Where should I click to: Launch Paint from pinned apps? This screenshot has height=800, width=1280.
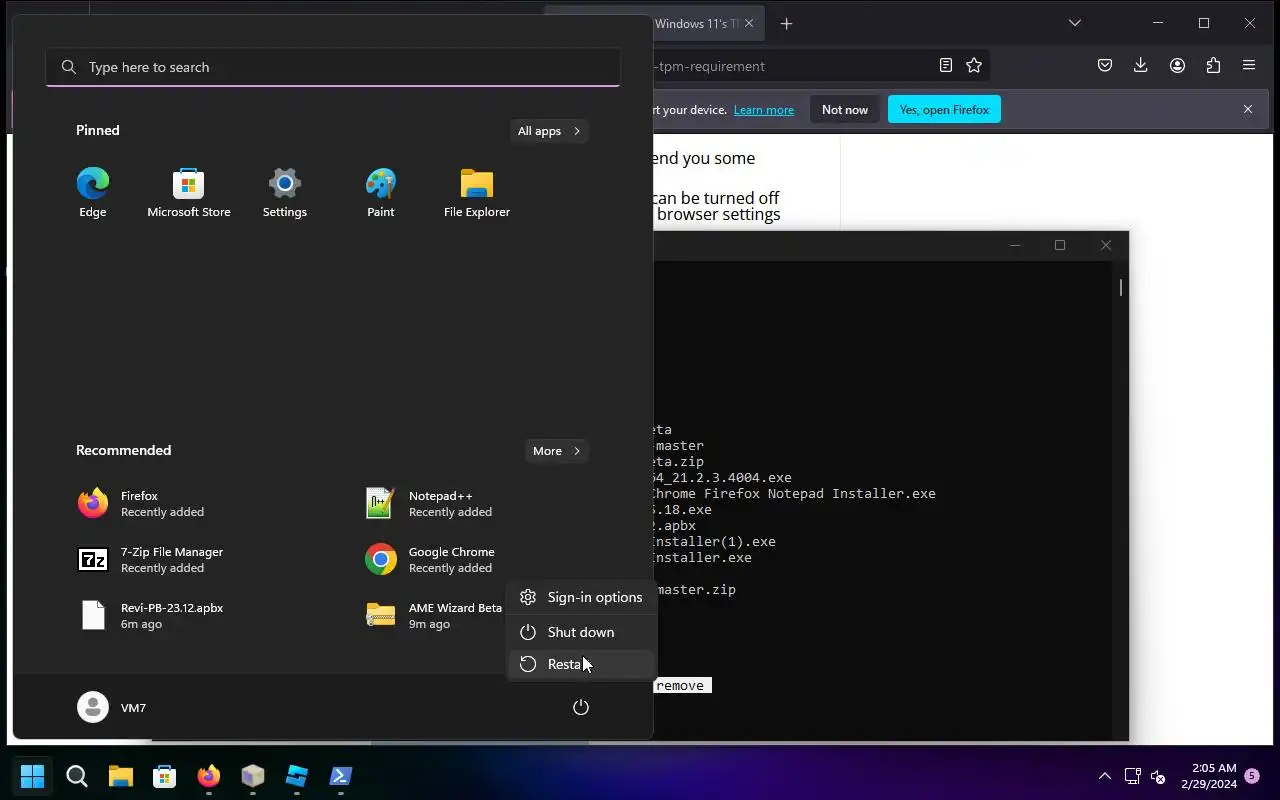[380, 193]
